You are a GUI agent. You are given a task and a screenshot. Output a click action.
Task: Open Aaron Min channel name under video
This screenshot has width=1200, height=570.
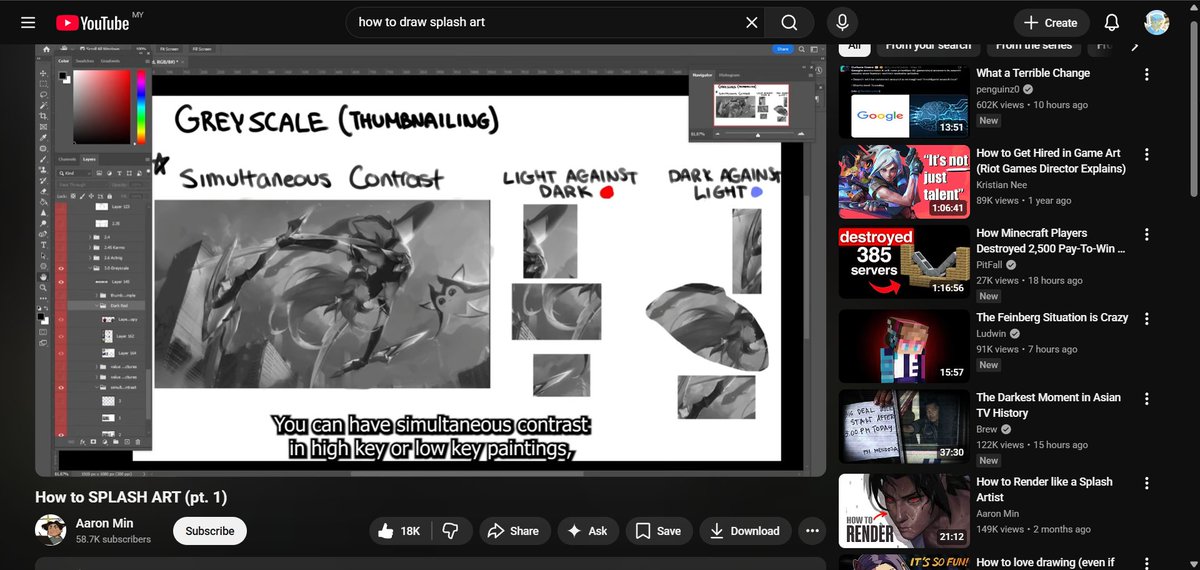[106, 523]
